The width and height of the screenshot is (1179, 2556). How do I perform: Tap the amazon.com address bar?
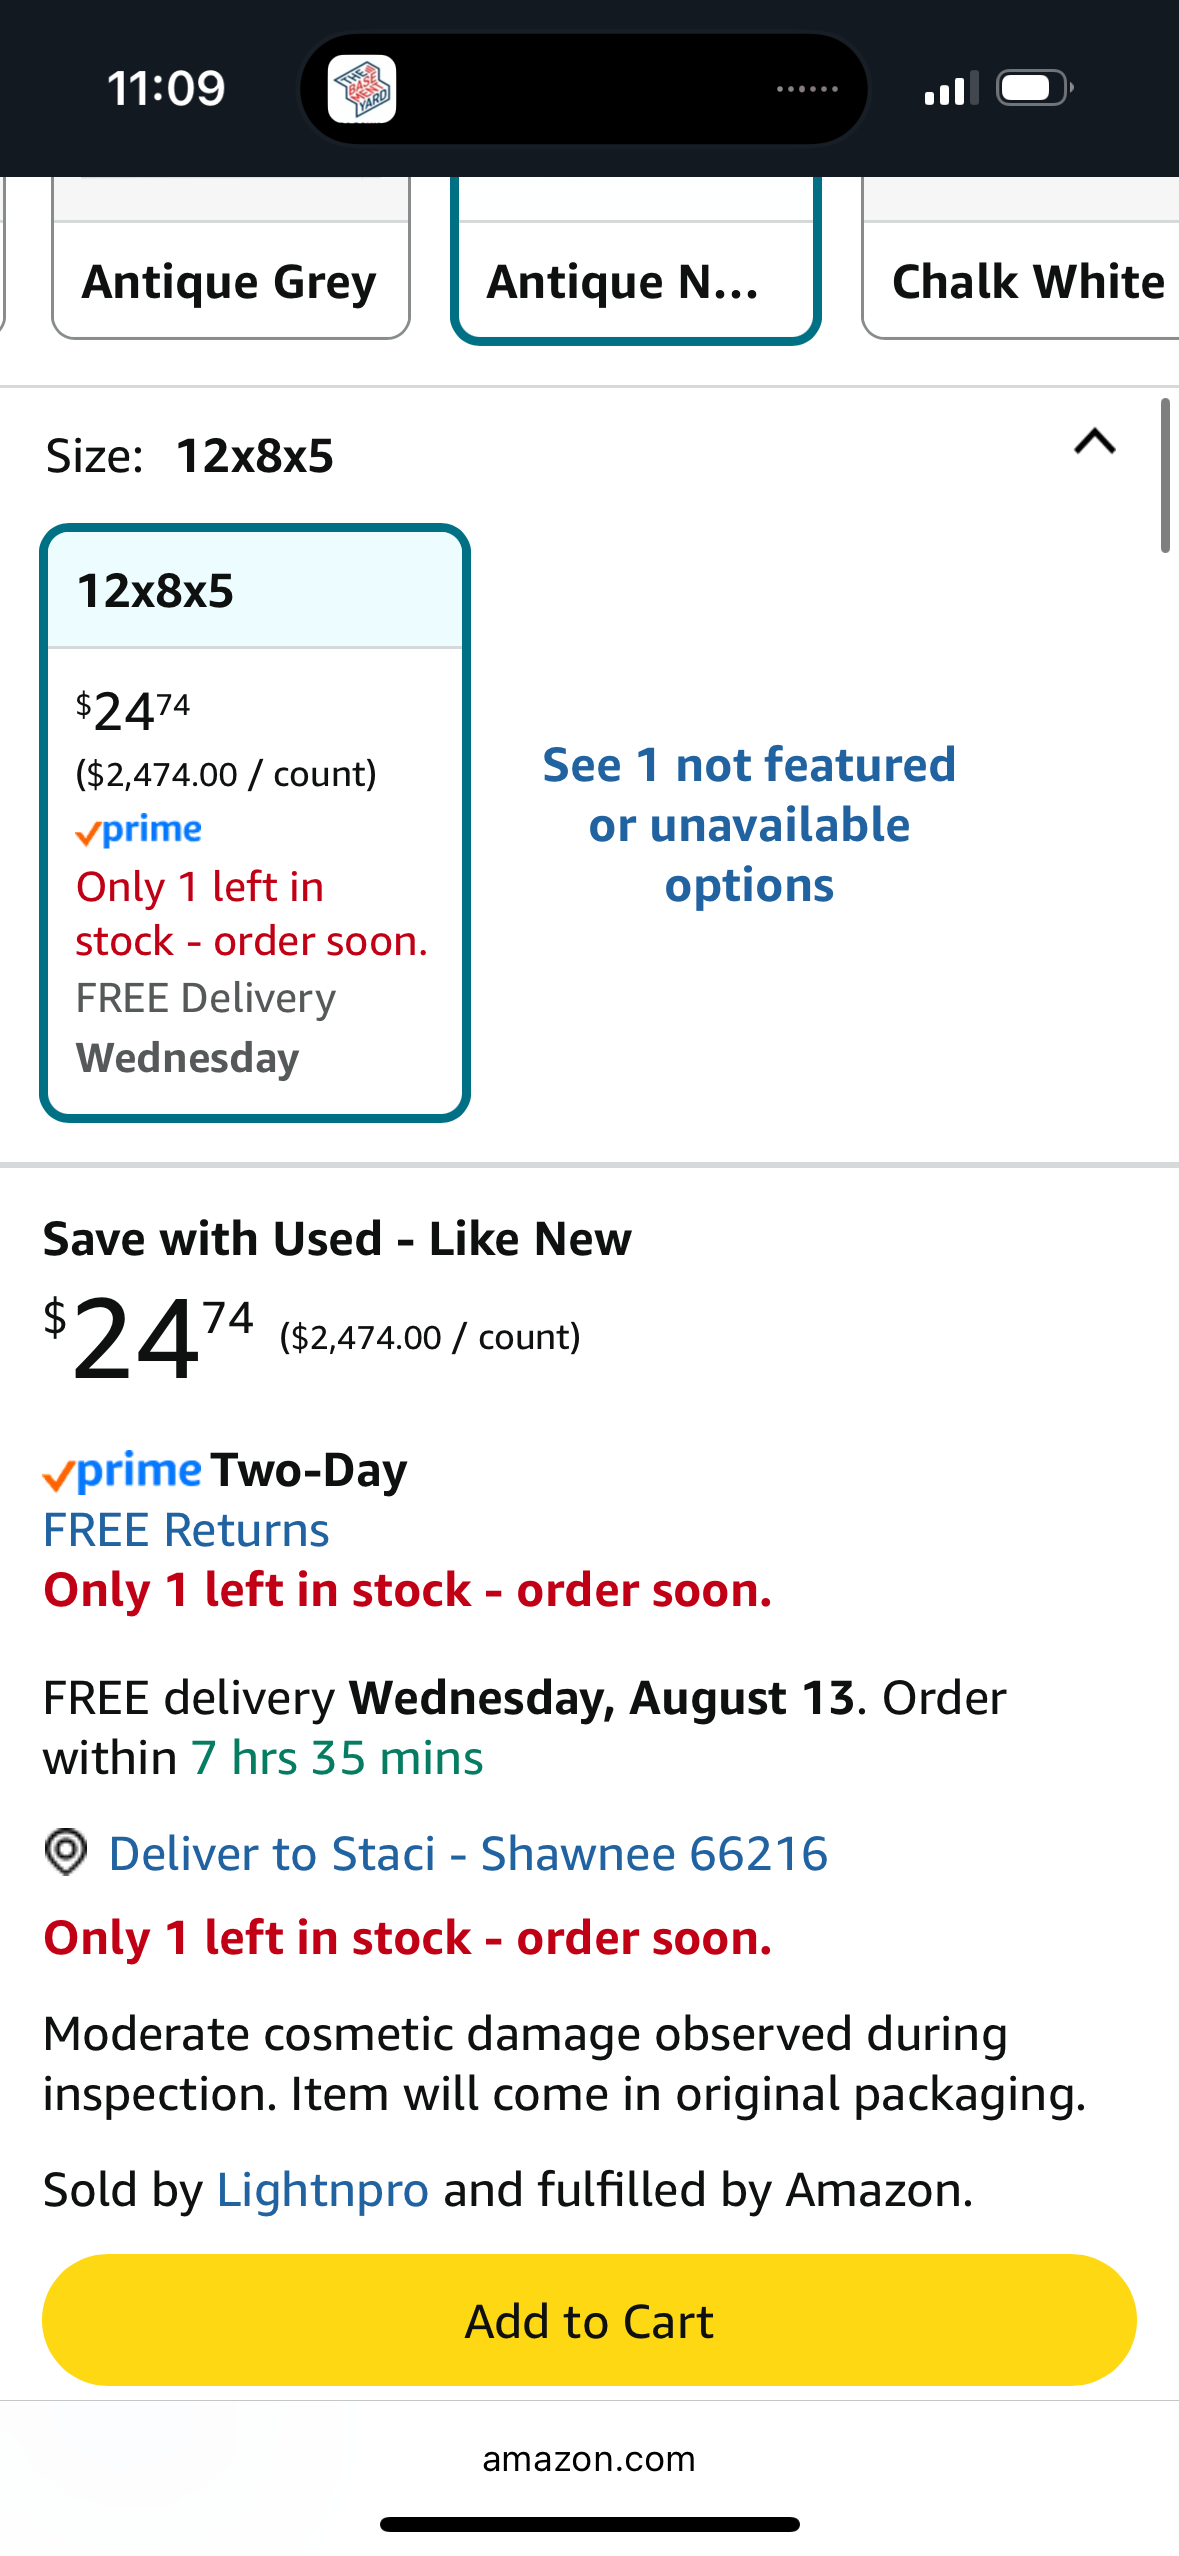[589, 2458]
